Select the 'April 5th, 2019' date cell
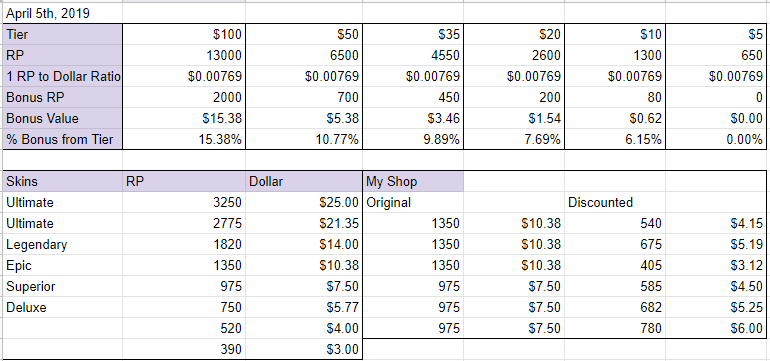Viewport: 770px width, 361px height. [62, 13]
